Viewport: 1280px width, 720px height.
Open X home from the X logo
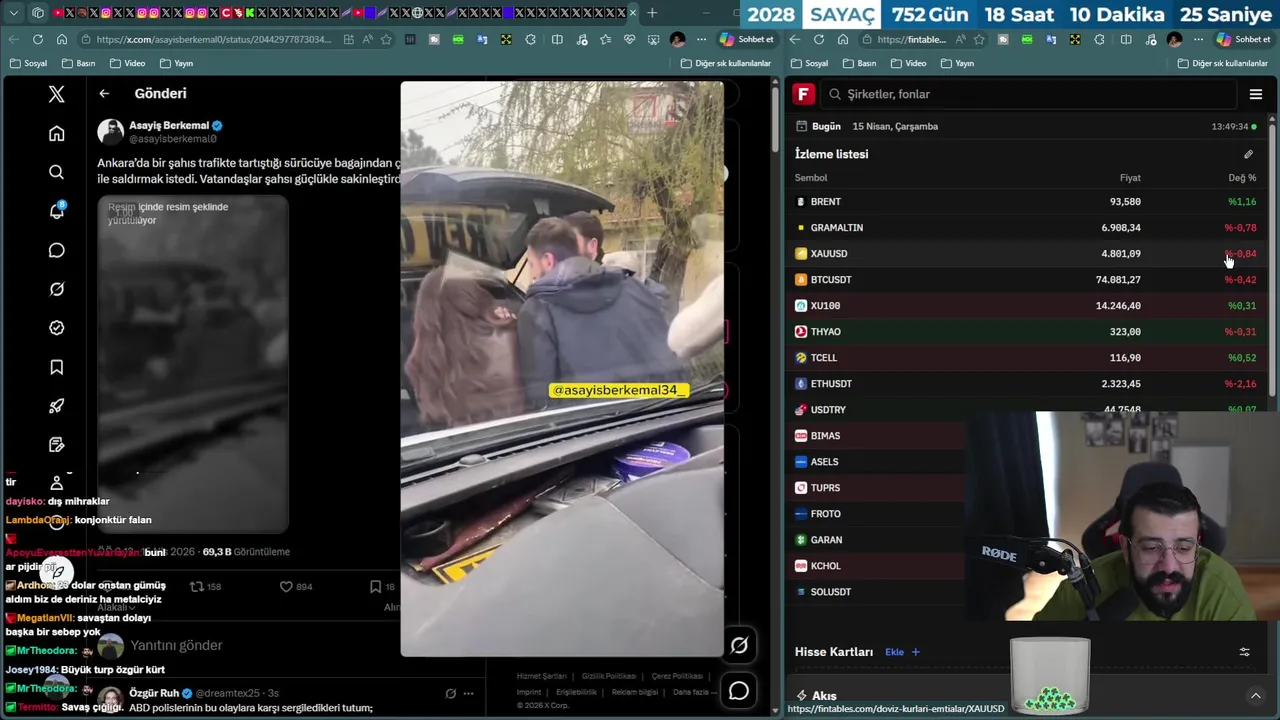(57, 94)
